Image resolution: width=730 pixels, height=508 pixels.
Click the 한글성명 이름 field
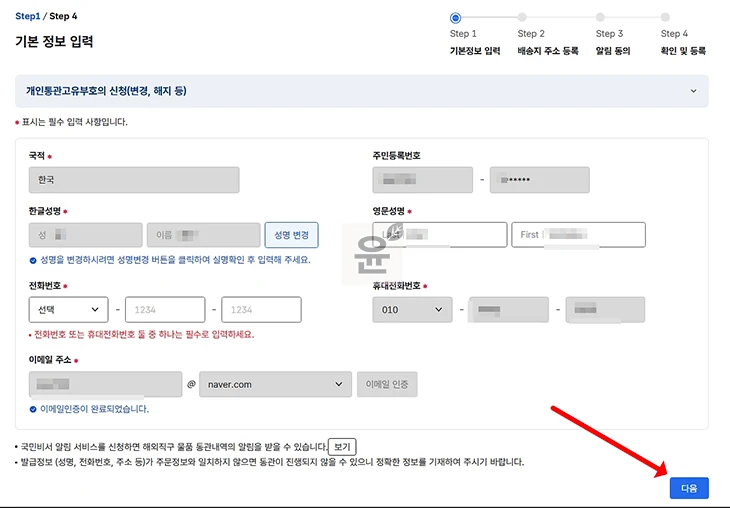203,235
